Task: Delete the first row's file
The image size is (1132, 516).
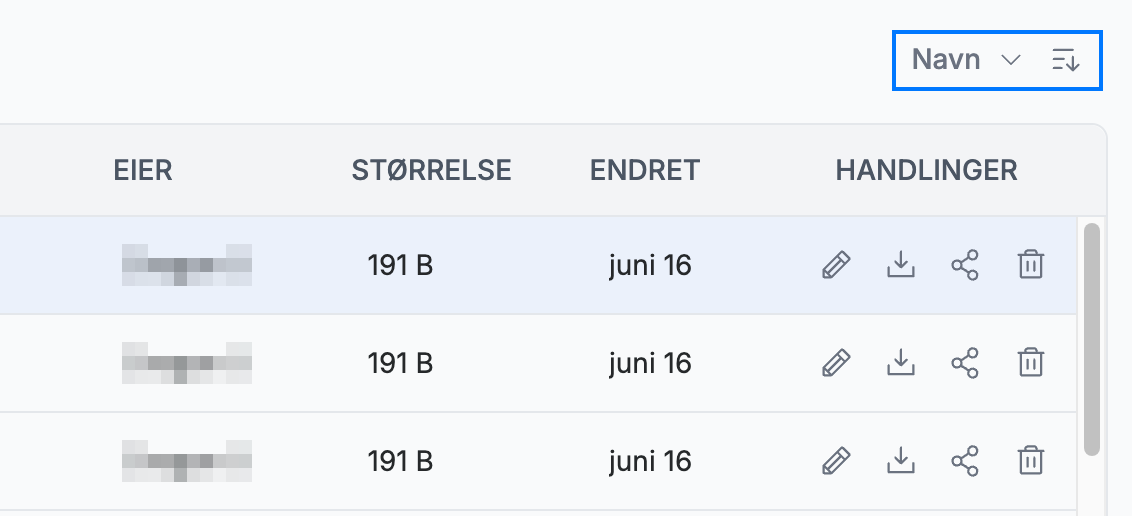Action: pos(1030,265)
